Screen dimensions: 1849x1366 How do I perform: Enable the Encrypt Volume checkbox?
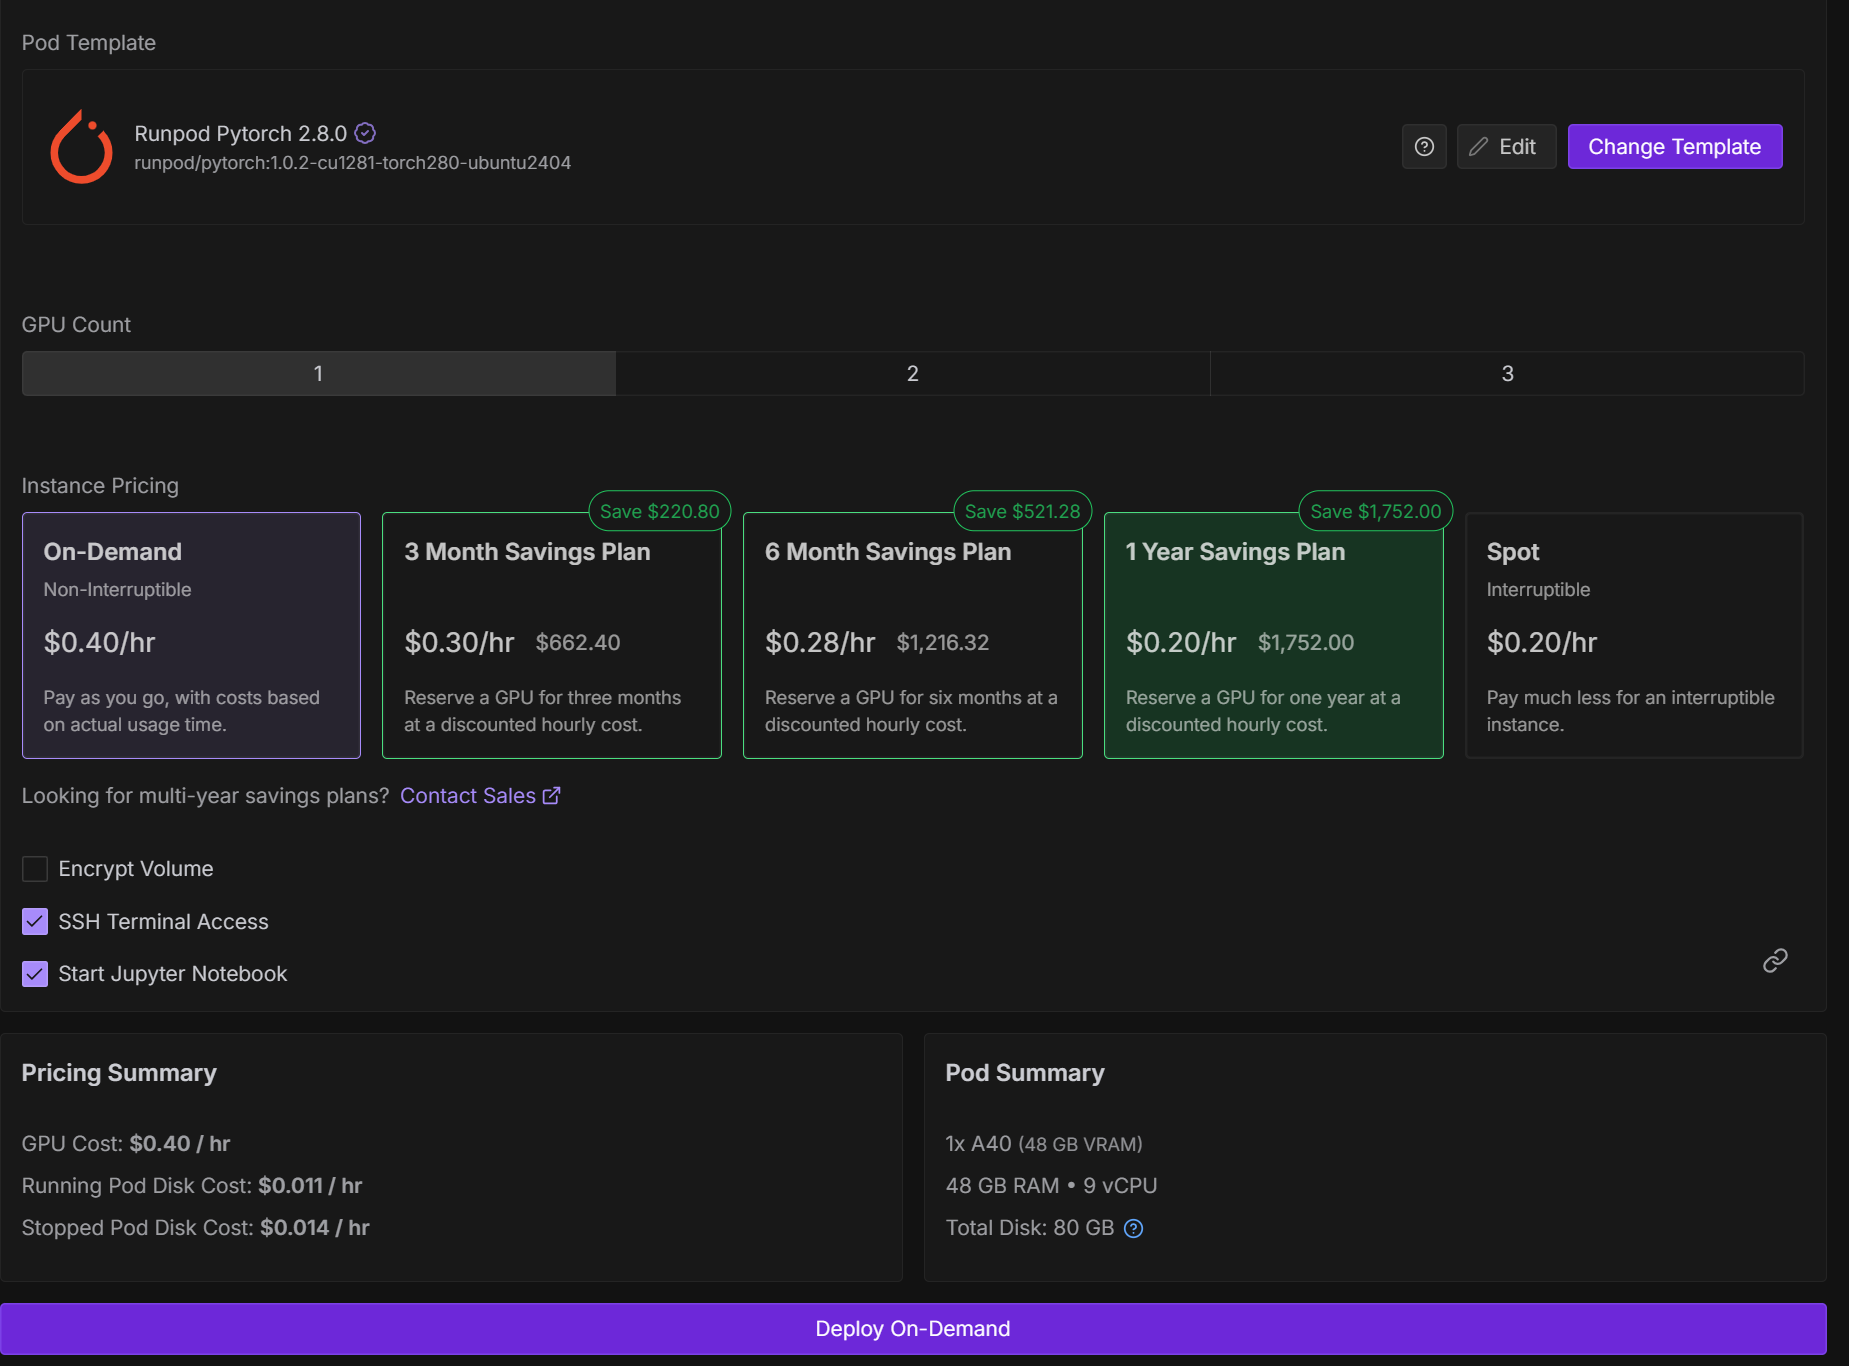35,869
